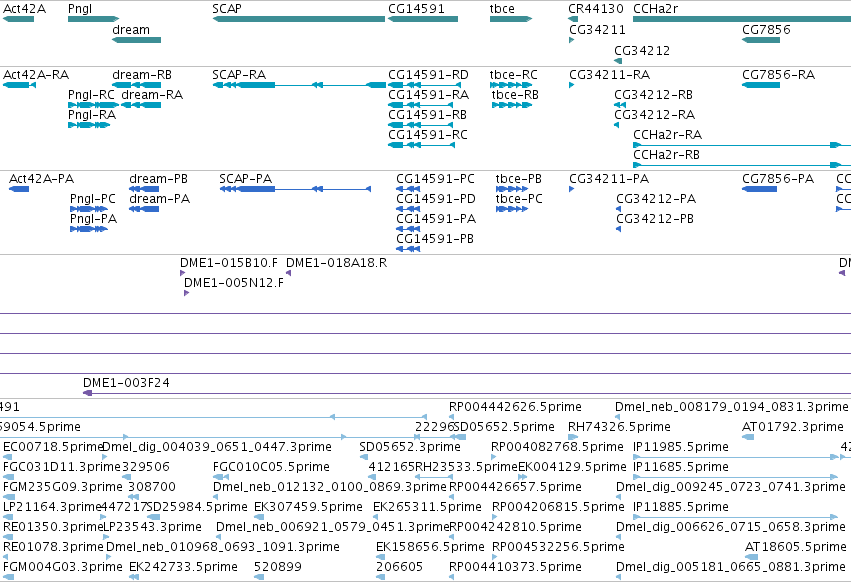Click the RP004442626.5prime EST label
Image resolution: width=851 pixels, height=582 pixels.
(515, 407)
